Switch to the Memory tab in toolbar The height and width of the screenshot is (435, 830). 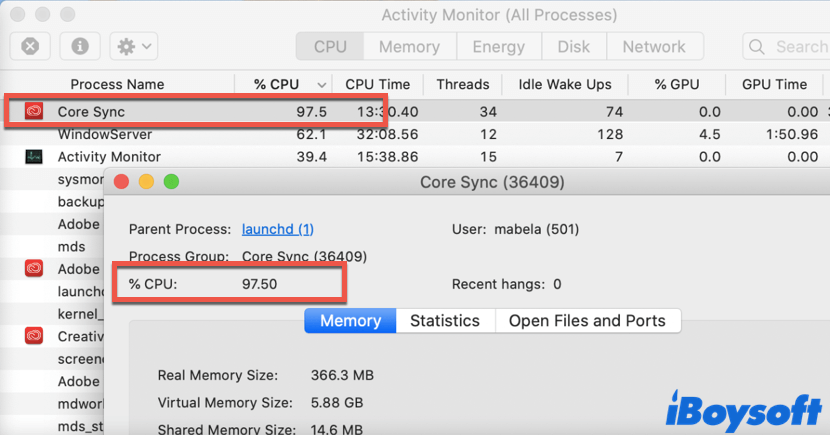pyautogui.click(x=409, y=46)
